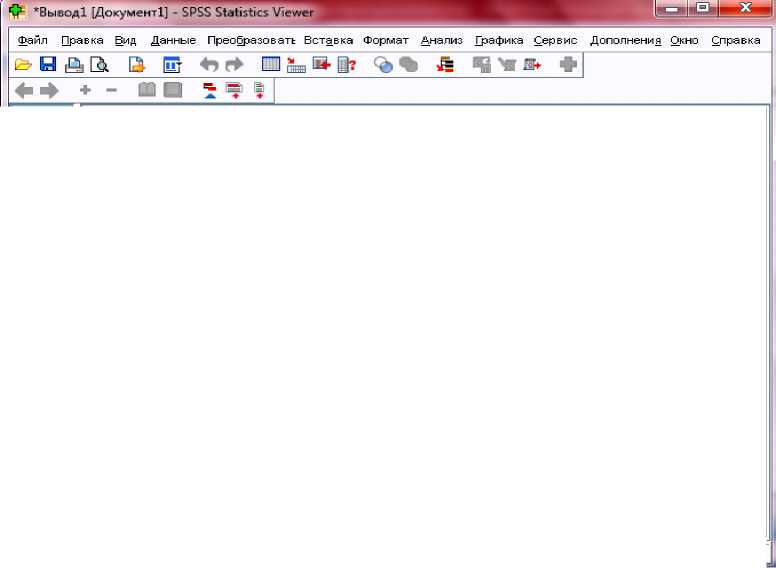Click the Open file folder icon

[x=22, y=65]
